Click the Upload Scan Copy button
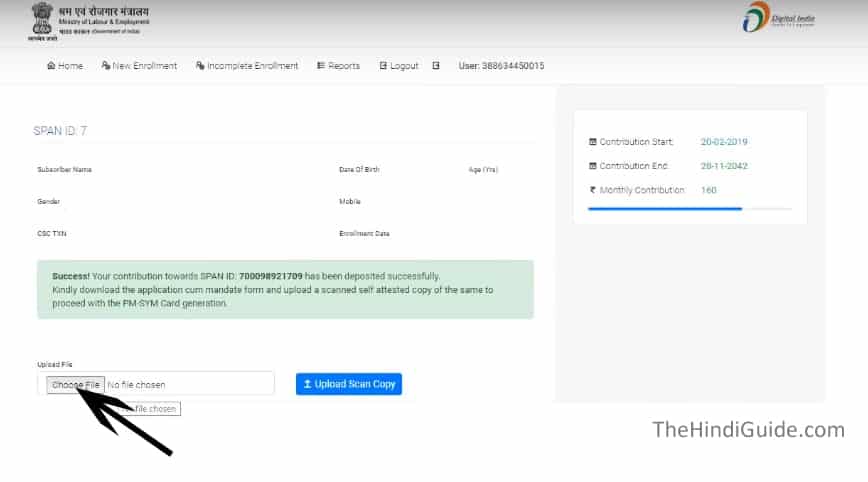 coord(349,384)
